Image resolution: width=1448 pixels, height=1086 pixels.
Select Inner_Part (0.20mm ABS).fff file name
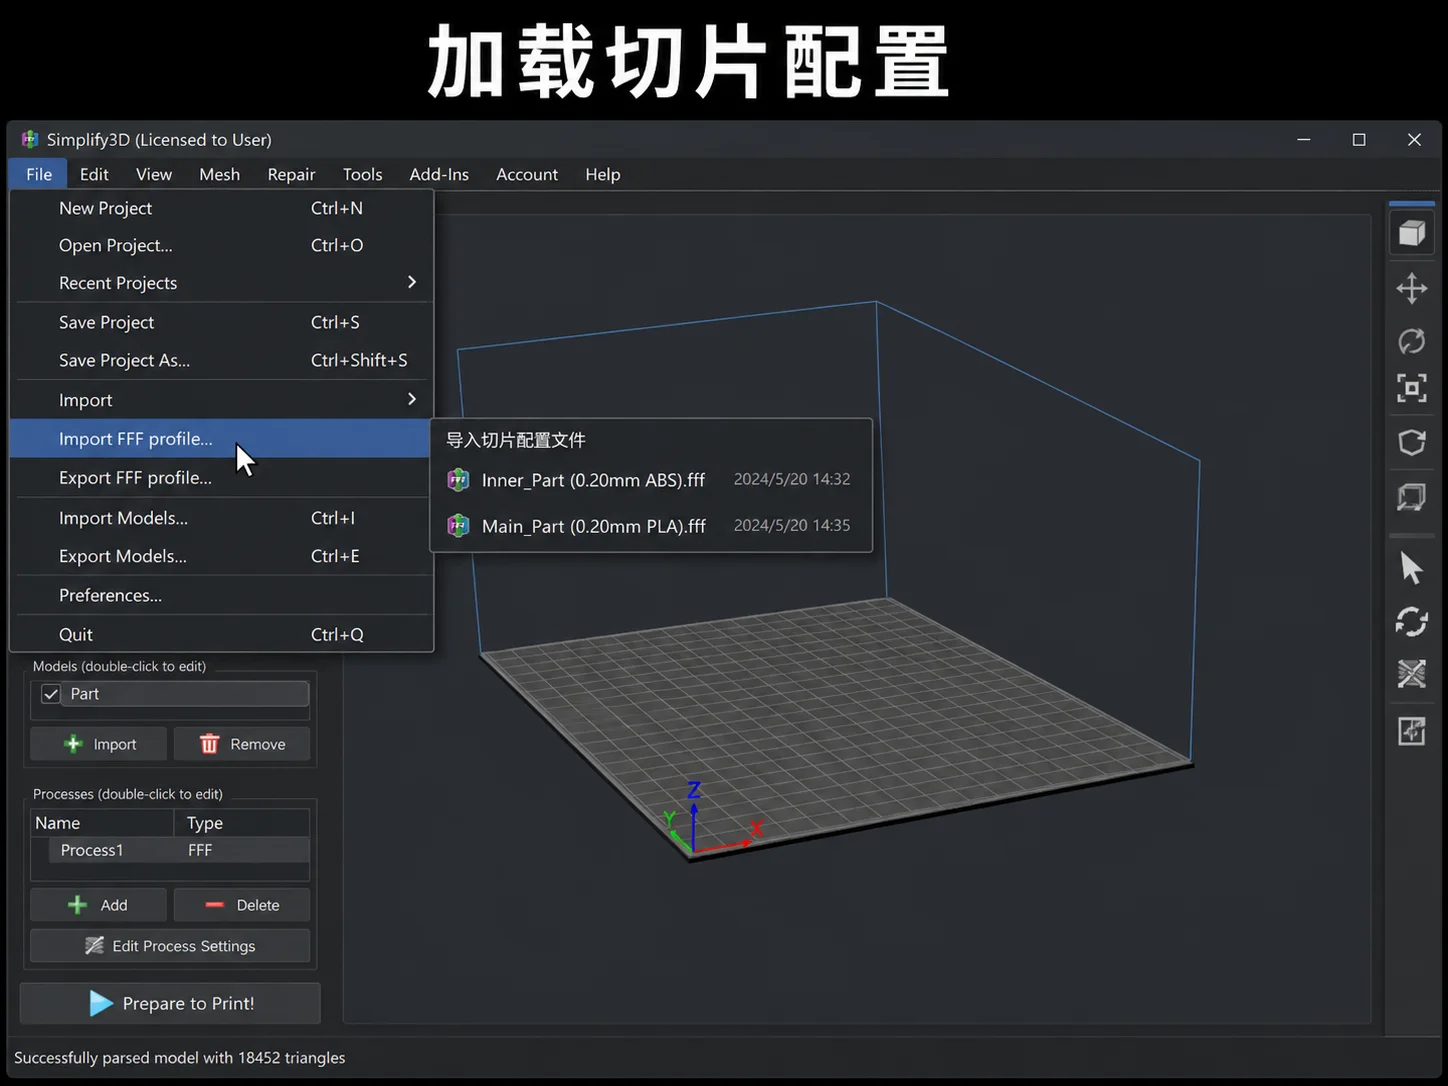593,480
